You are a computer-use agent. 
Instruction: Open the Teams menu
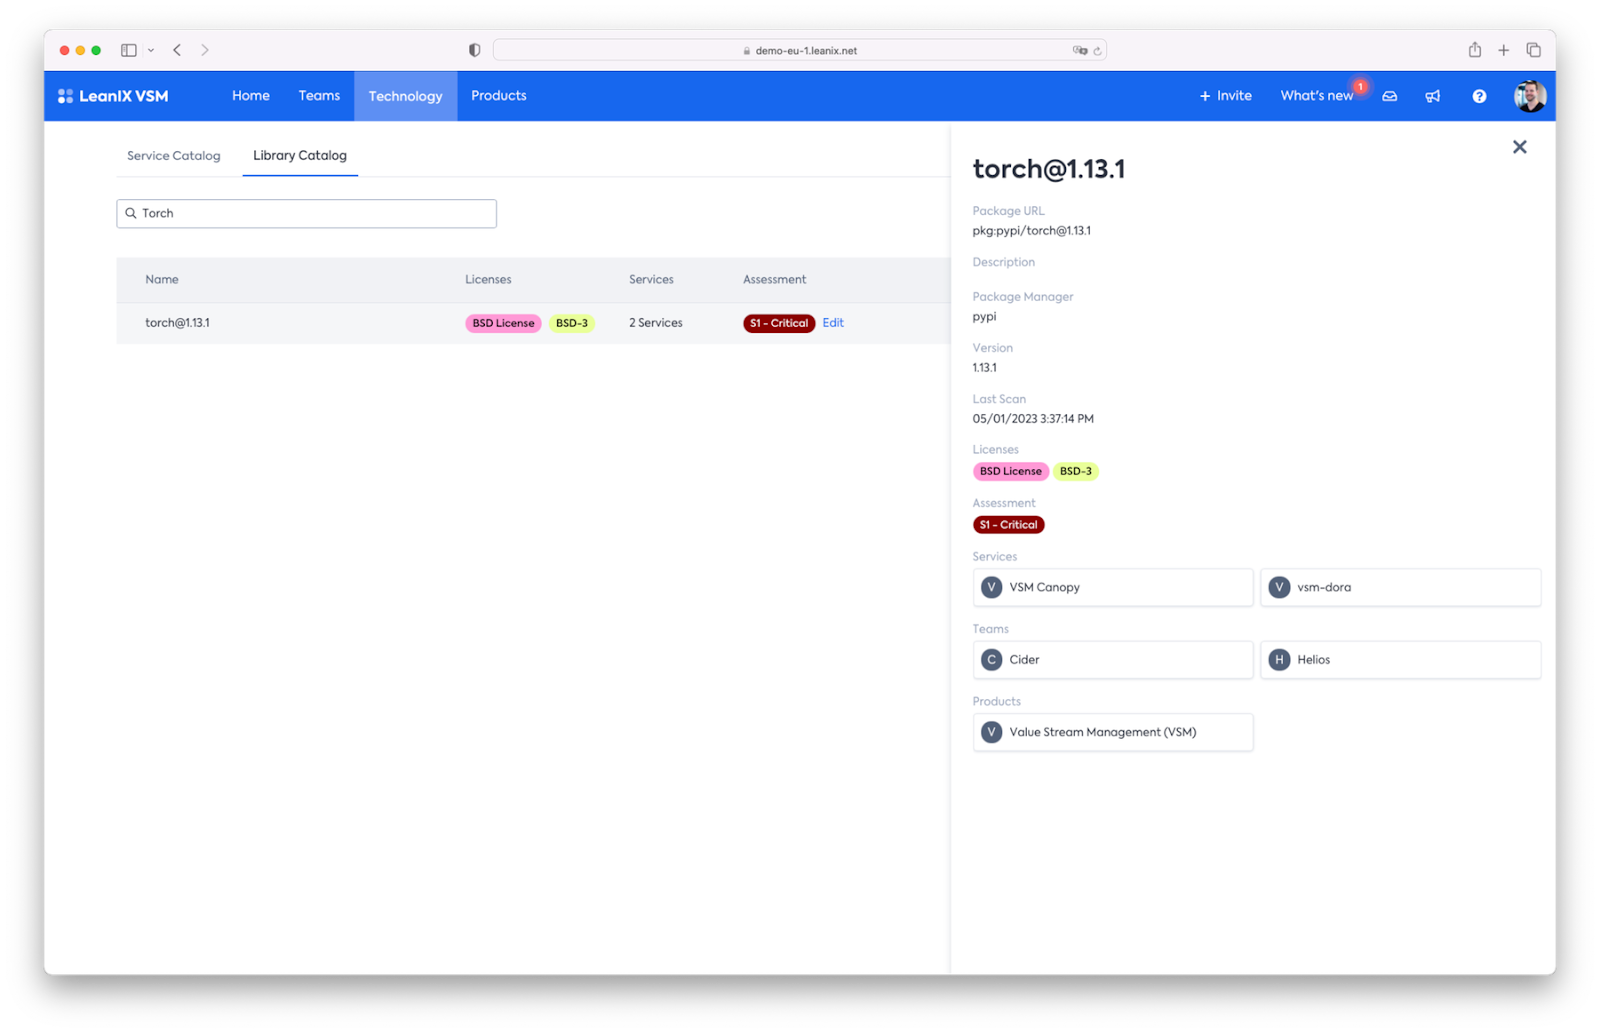tap(319, 96)
